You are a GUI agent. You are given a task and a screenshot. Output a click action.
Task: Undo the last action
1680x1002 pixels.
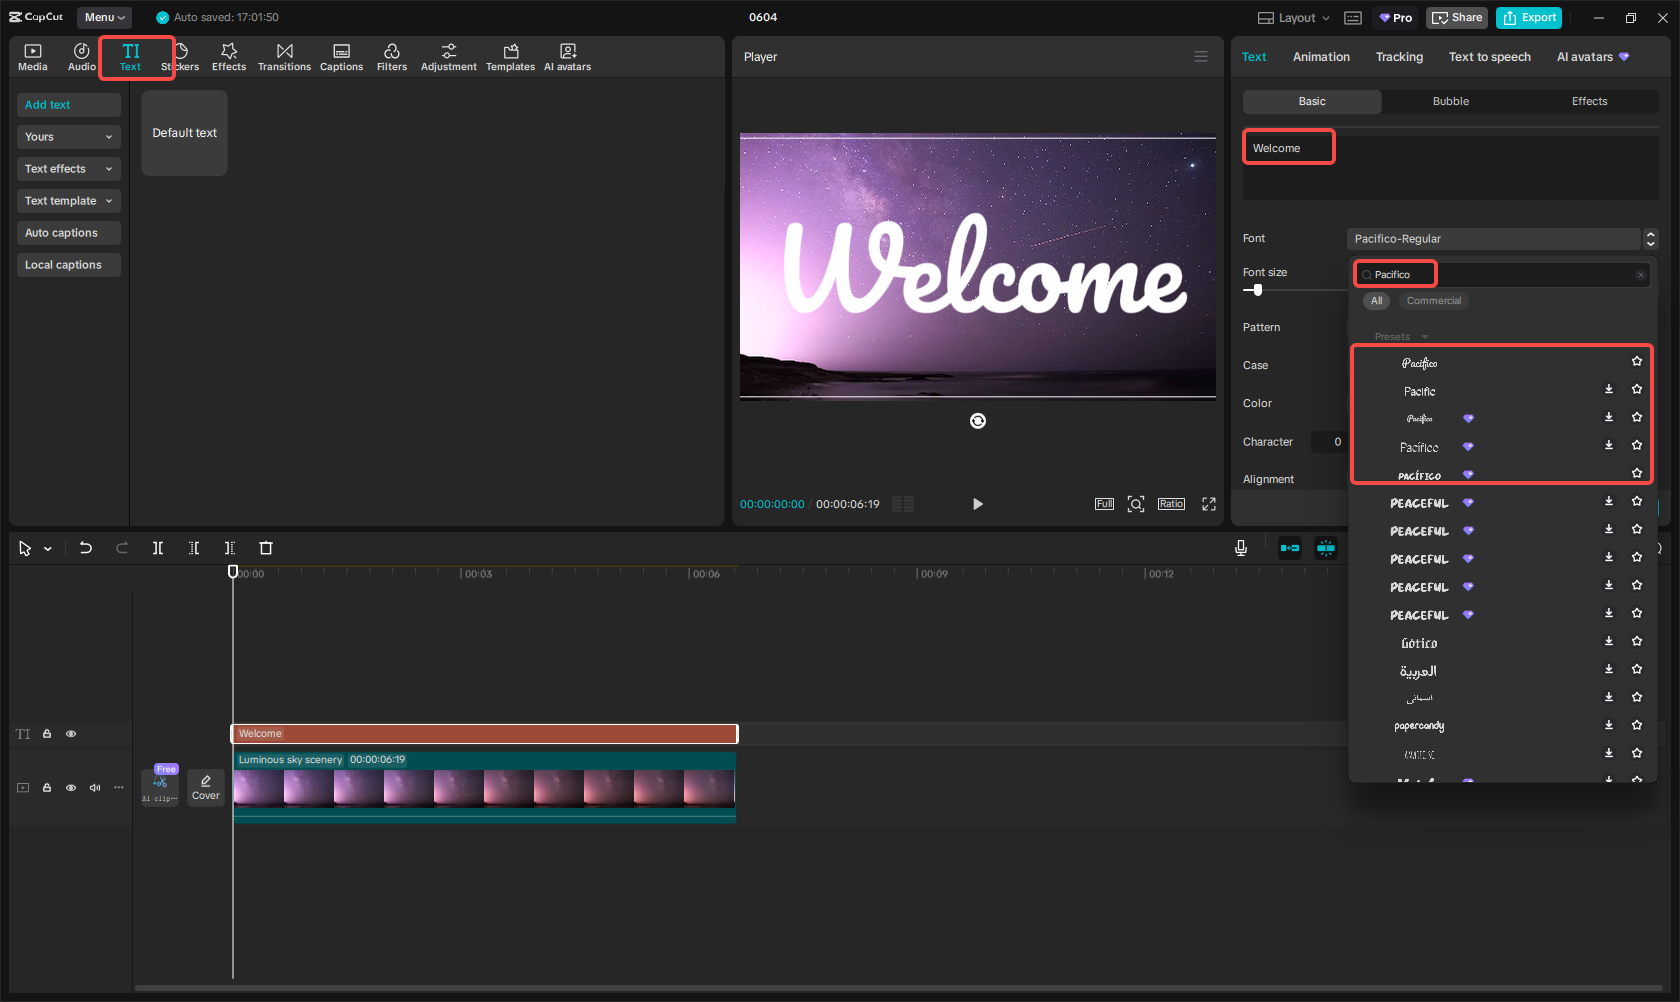tap(86, 548)
